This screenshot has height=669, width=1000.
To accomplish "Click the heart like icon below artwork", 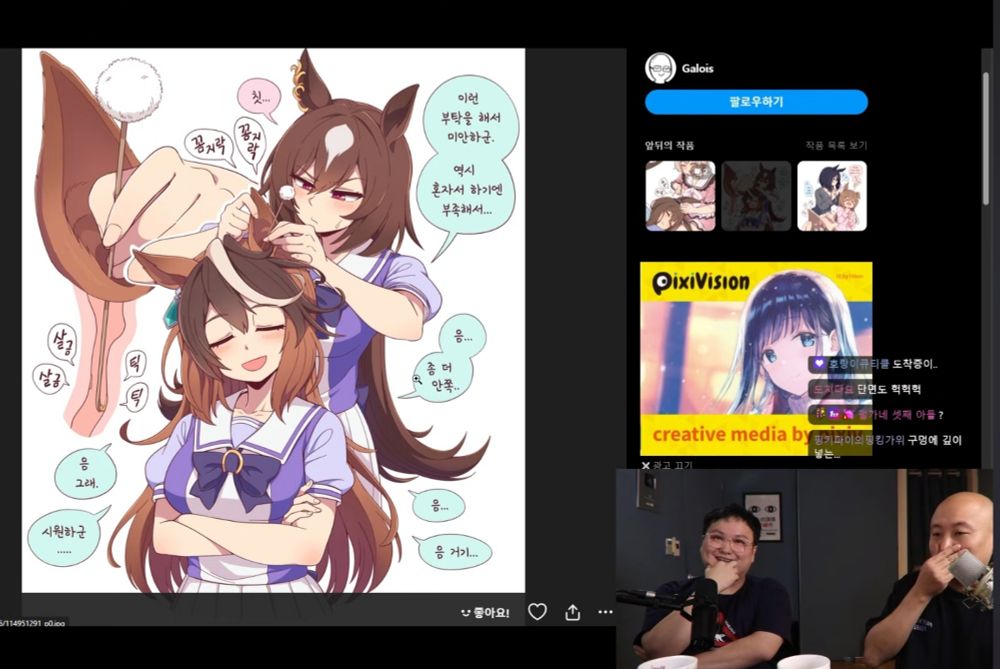I will tap(537, 612).
